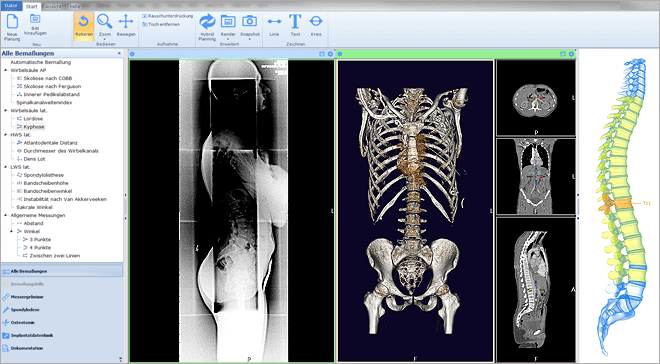Open Hybrid Planning

pos(207,27)
